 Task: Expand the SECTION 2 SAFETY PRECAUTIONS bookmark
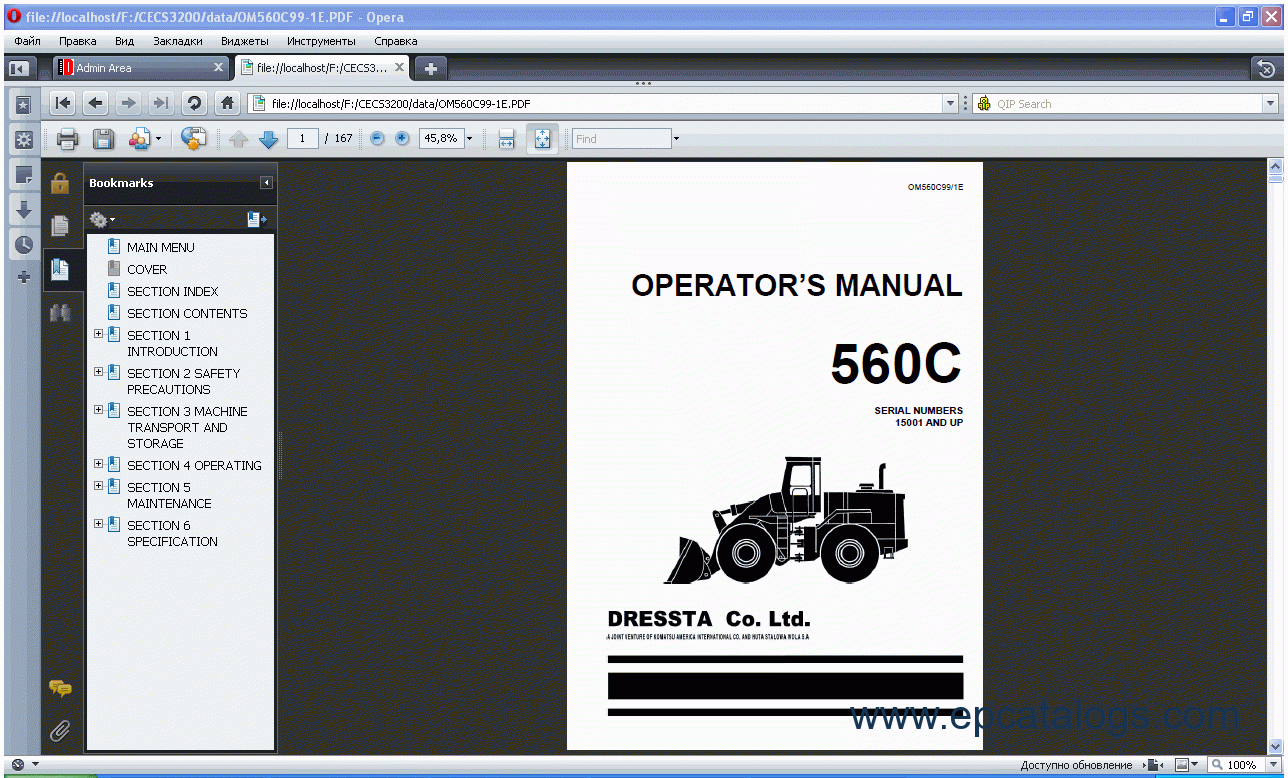pos(98,372)
